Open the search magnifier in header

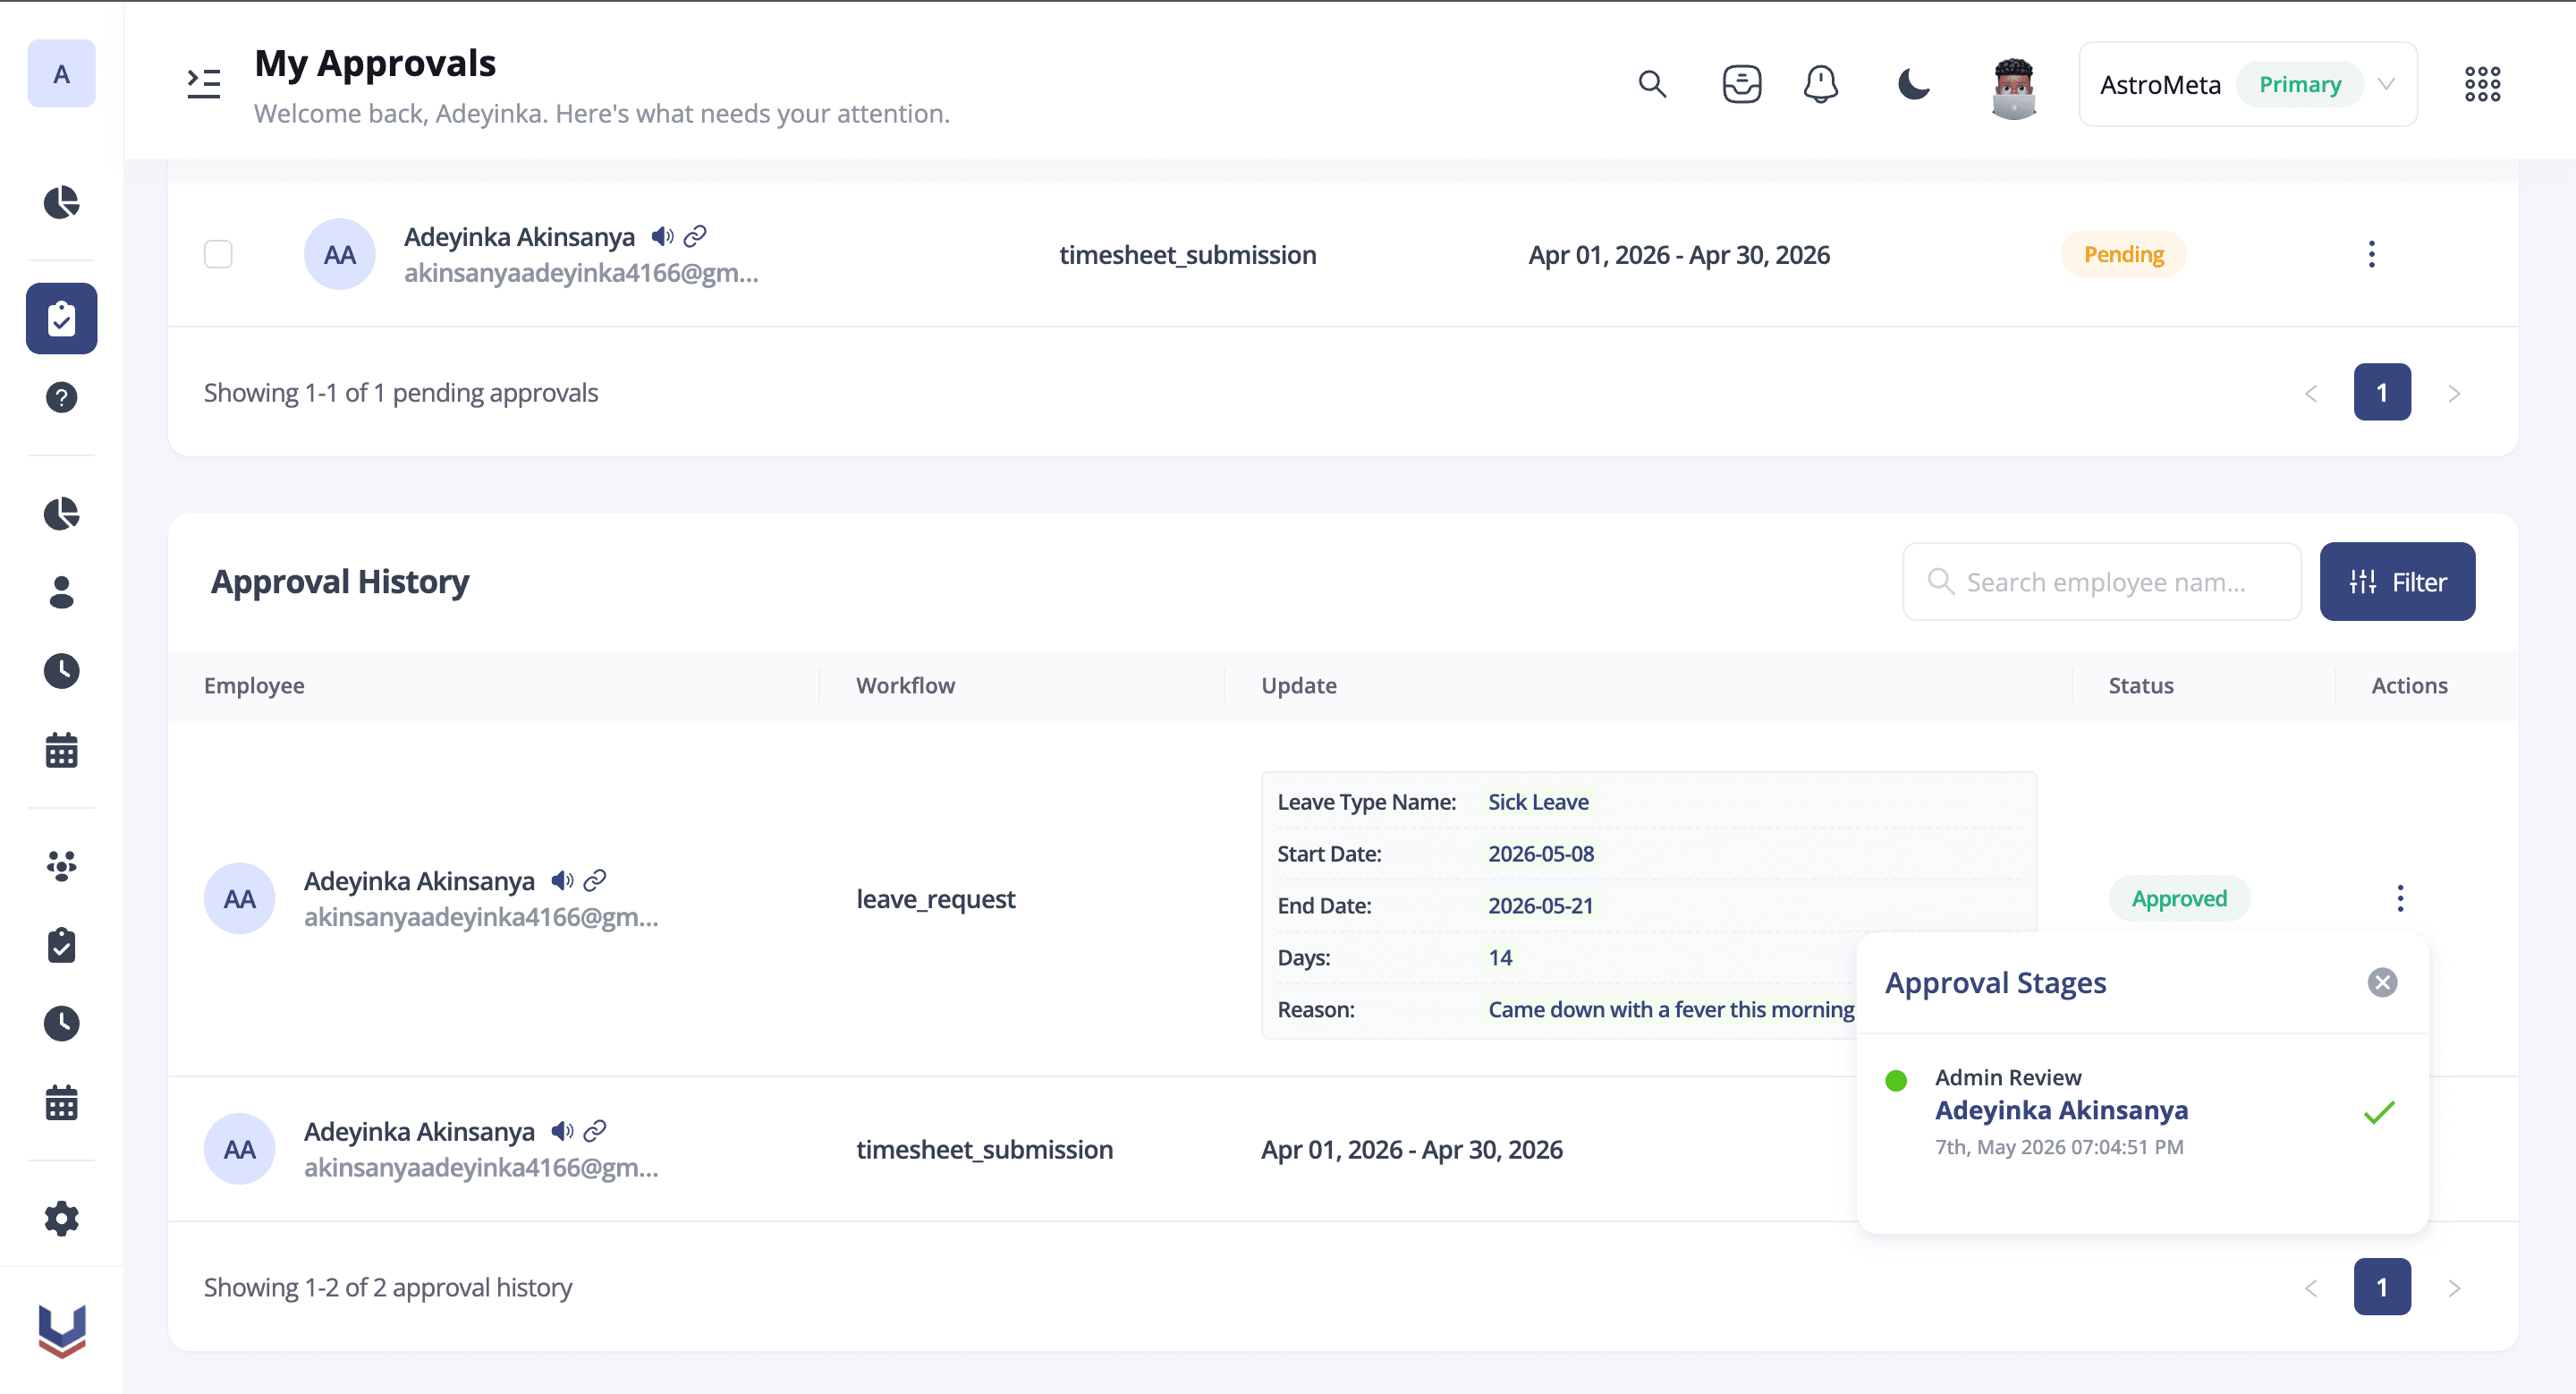click(x=1652, y=84)
